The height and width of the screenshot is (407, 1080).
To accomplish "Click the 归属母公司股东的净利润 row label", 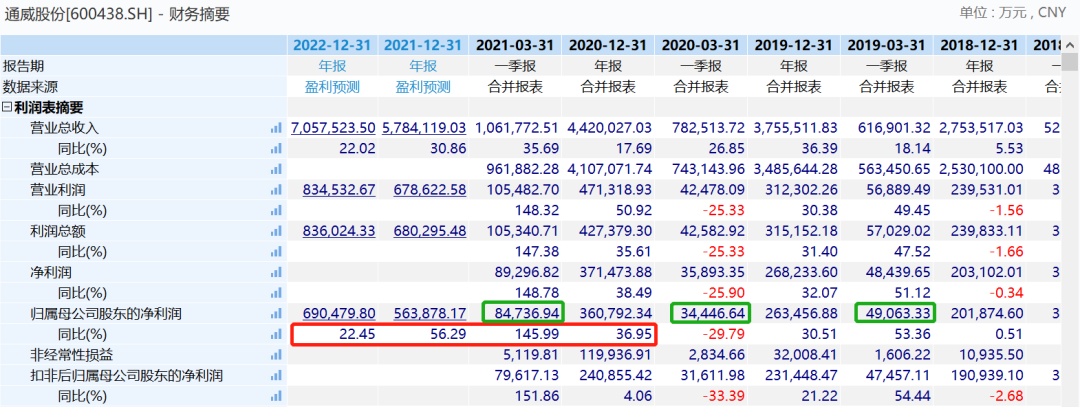I will click(105, 314).
